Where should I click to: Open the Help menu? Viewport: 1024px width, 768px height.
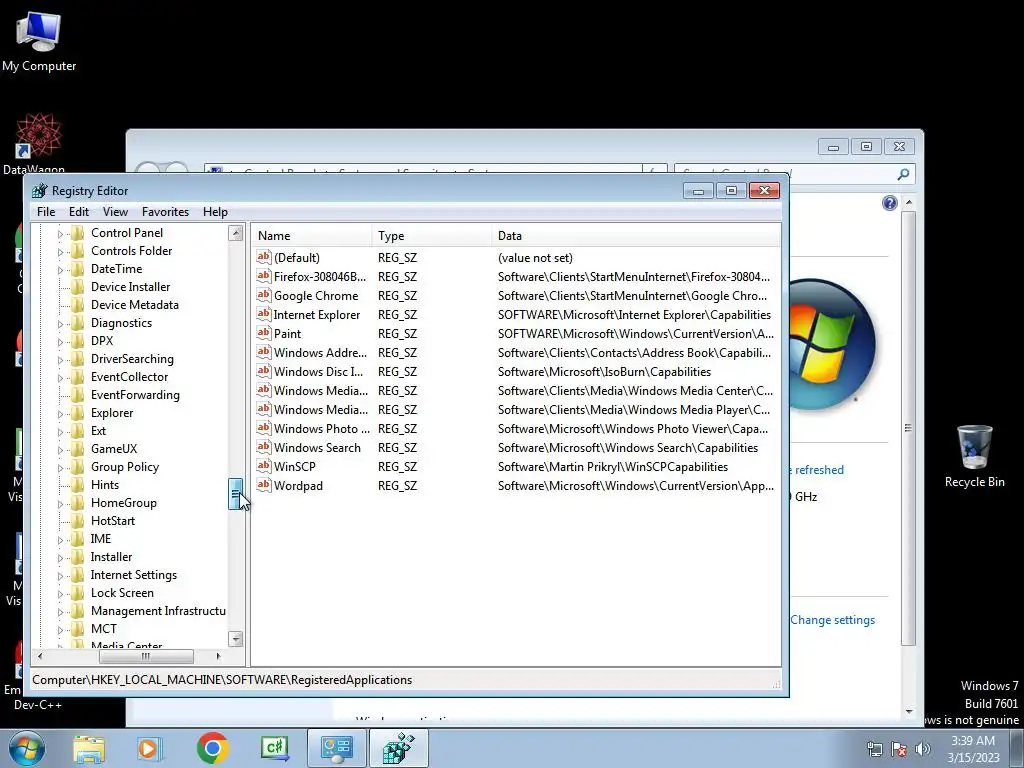[x=215, y=212]
